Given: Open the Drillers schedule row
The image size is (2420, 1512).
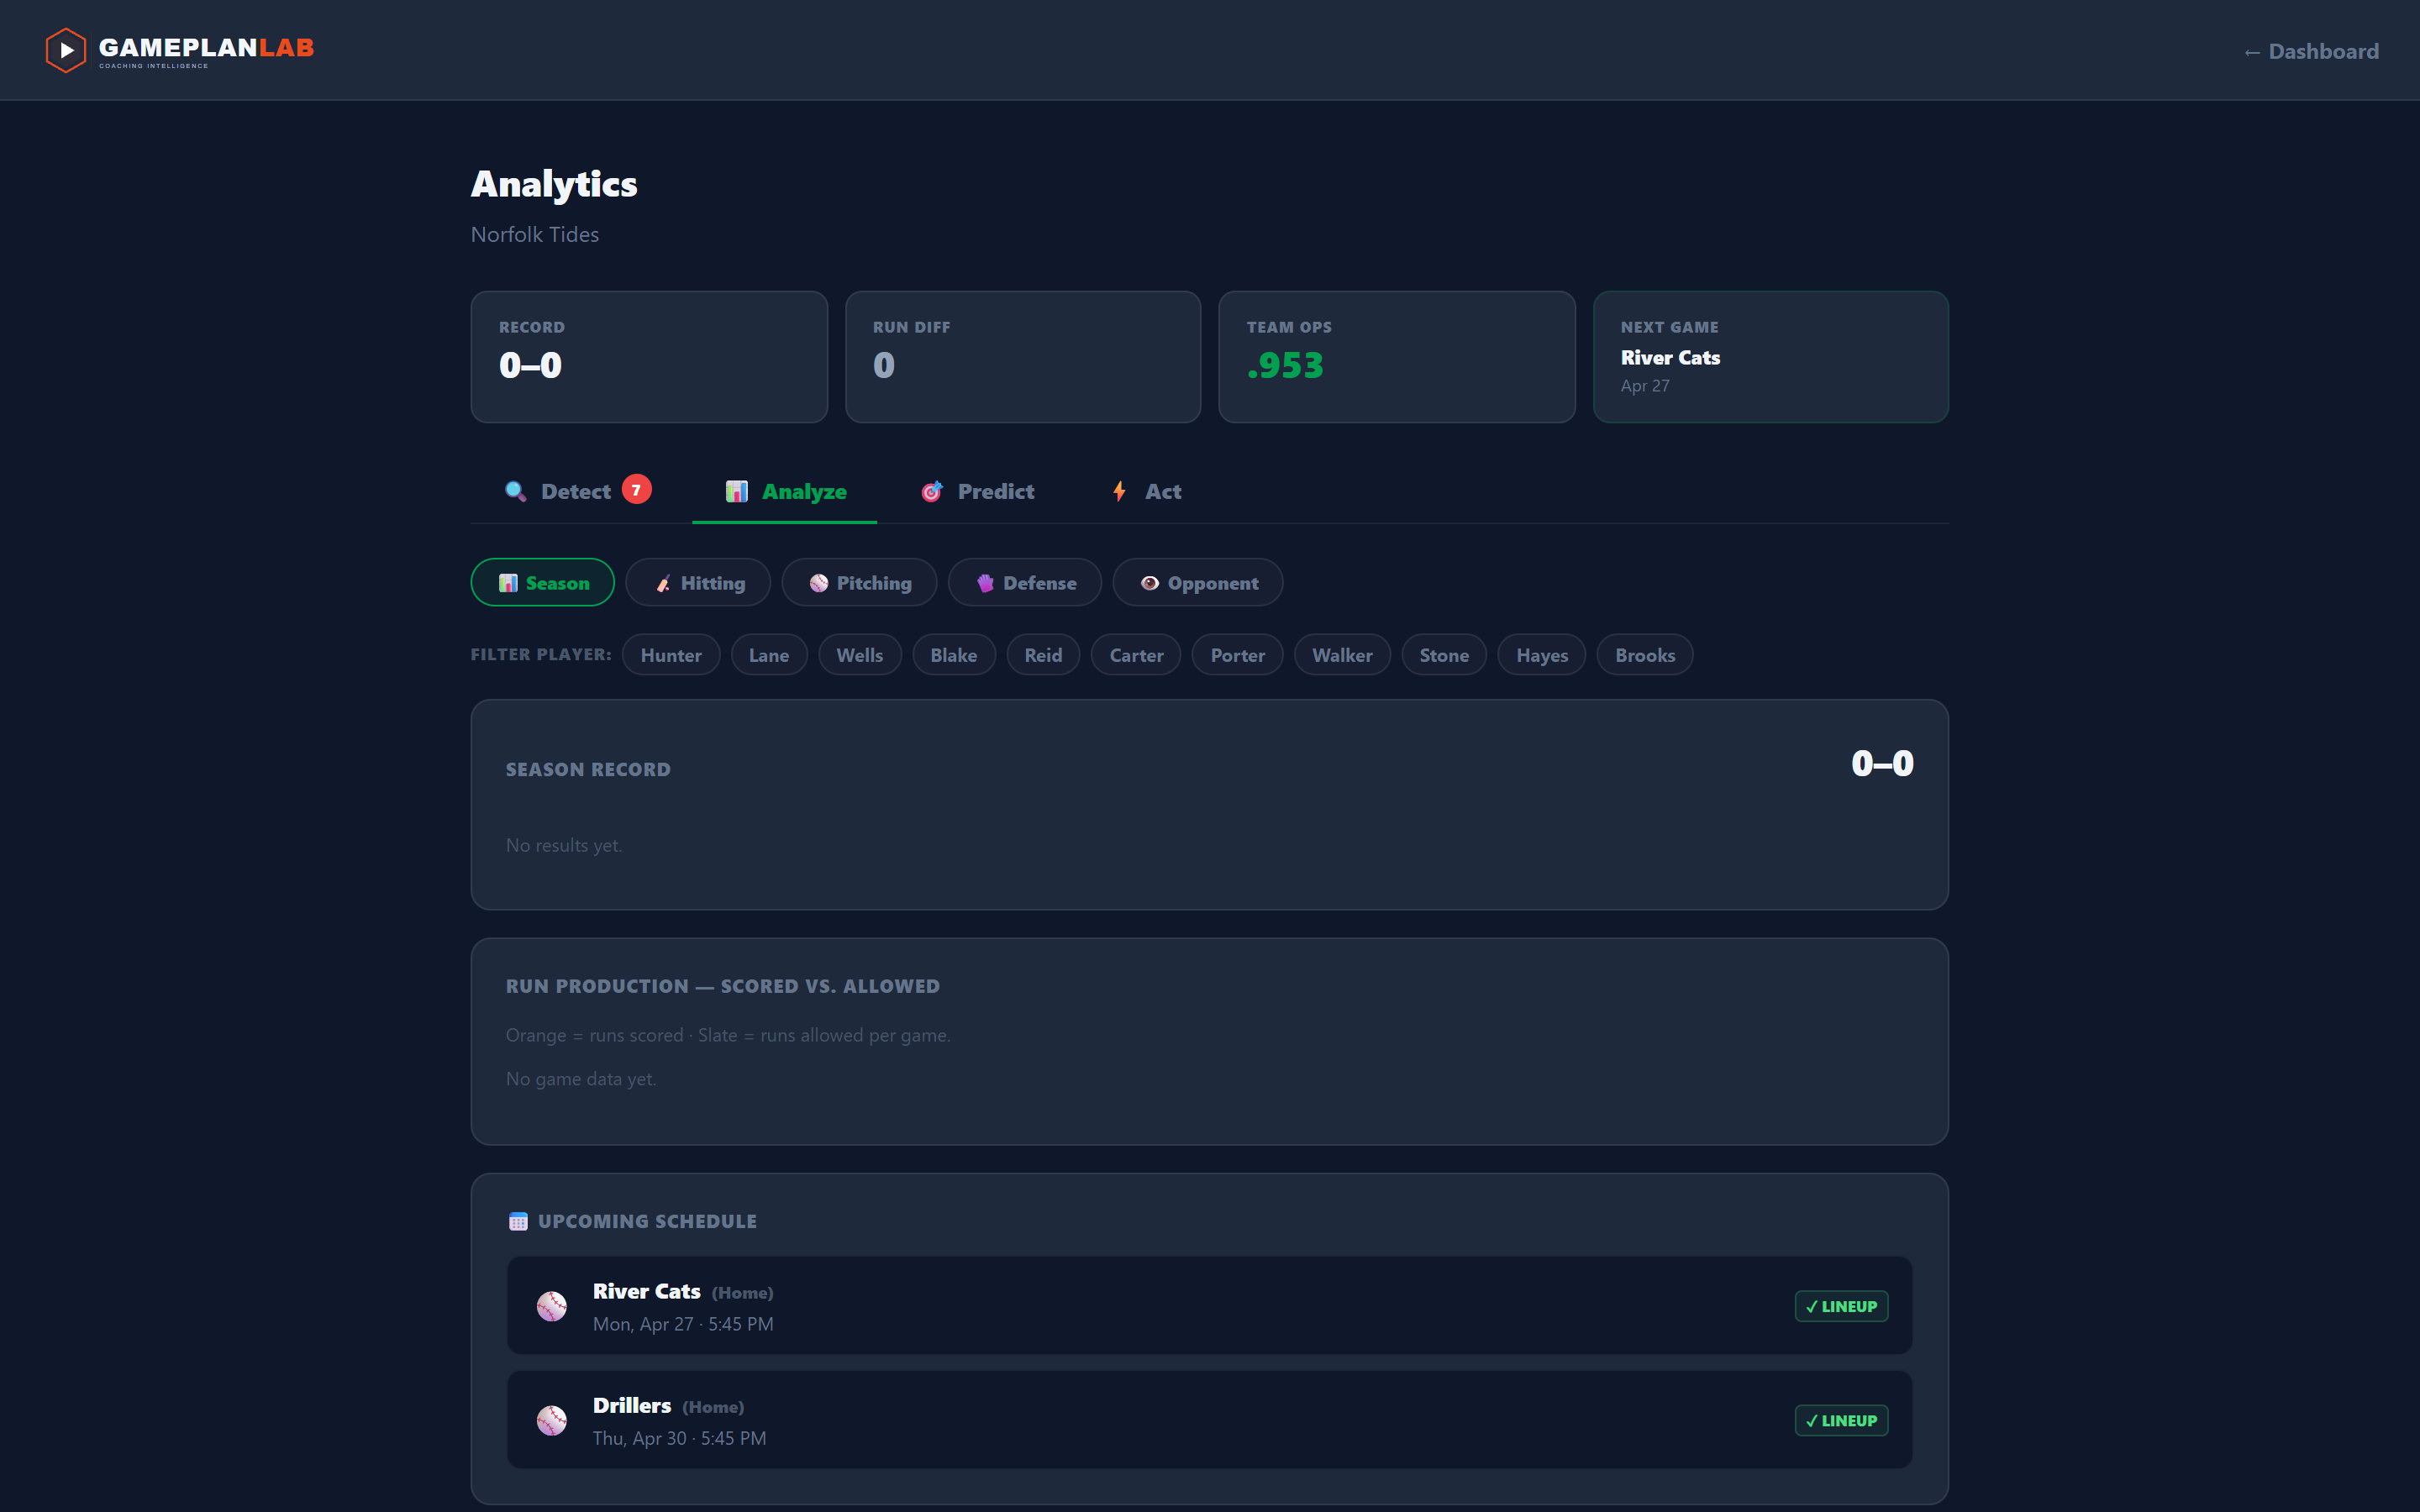Looking at the screenshot, I should [x=1209, y=1420].
